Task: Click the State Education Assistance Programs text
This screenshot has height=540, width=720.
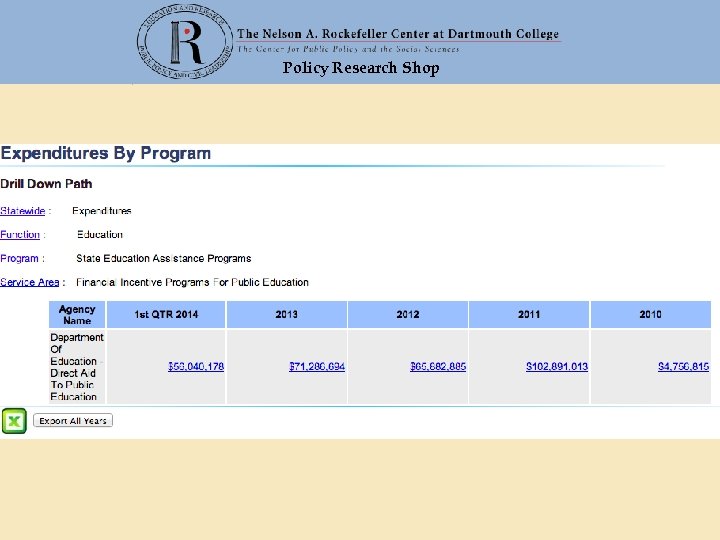Action: click(x=163, y=259)
